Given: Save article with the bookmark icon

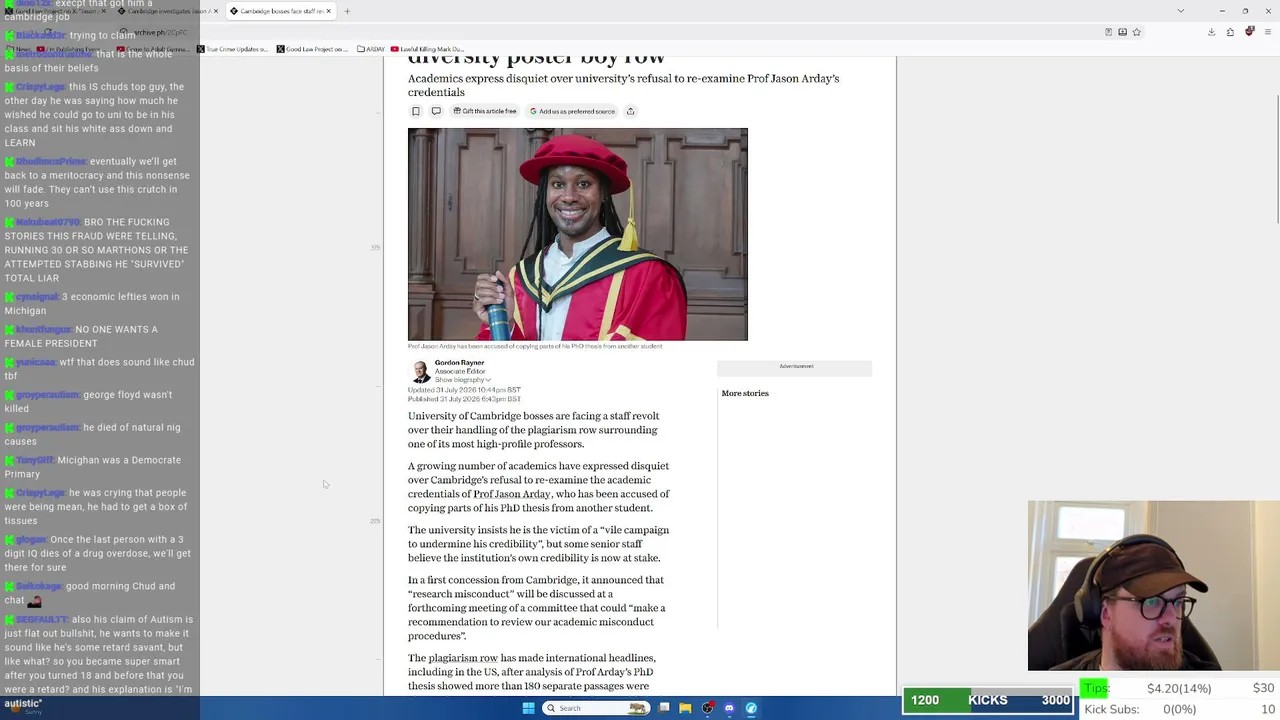Looking at the screenshot, I should pyautogui.click(x=416, y=111).
